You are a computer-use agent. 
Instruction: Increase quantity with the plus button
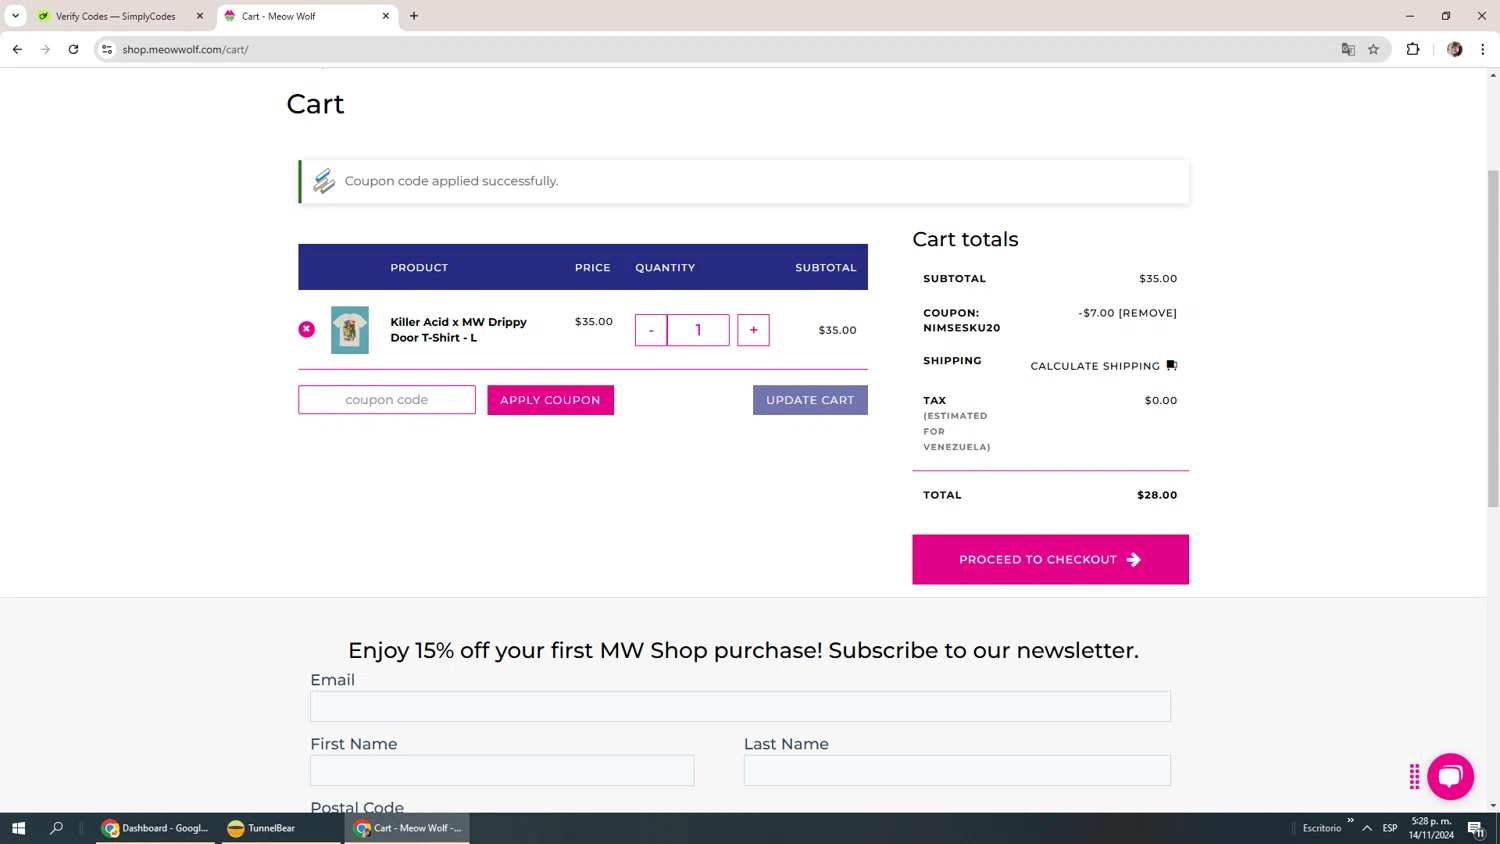click(x=753, y=330)
